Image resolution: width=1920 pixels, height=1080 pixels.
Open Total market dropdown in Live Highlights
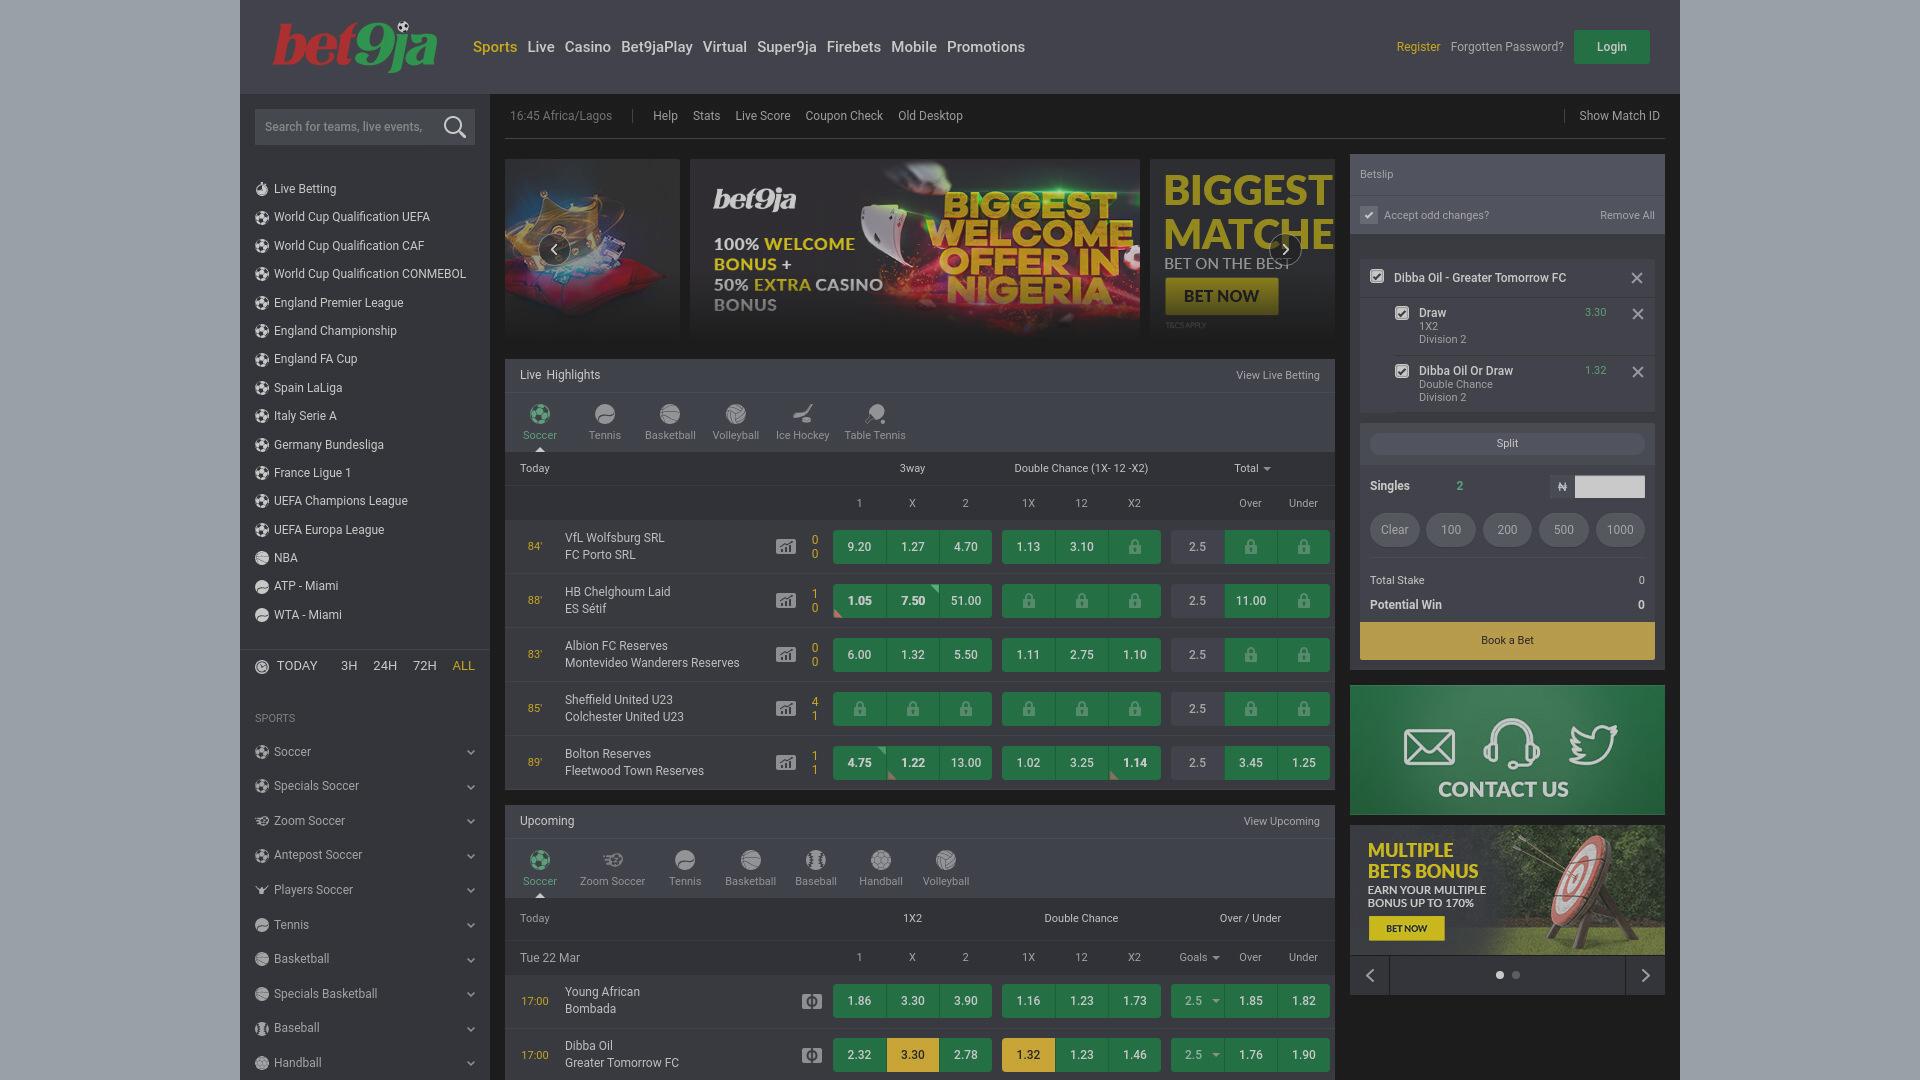tap(1252, 468)
